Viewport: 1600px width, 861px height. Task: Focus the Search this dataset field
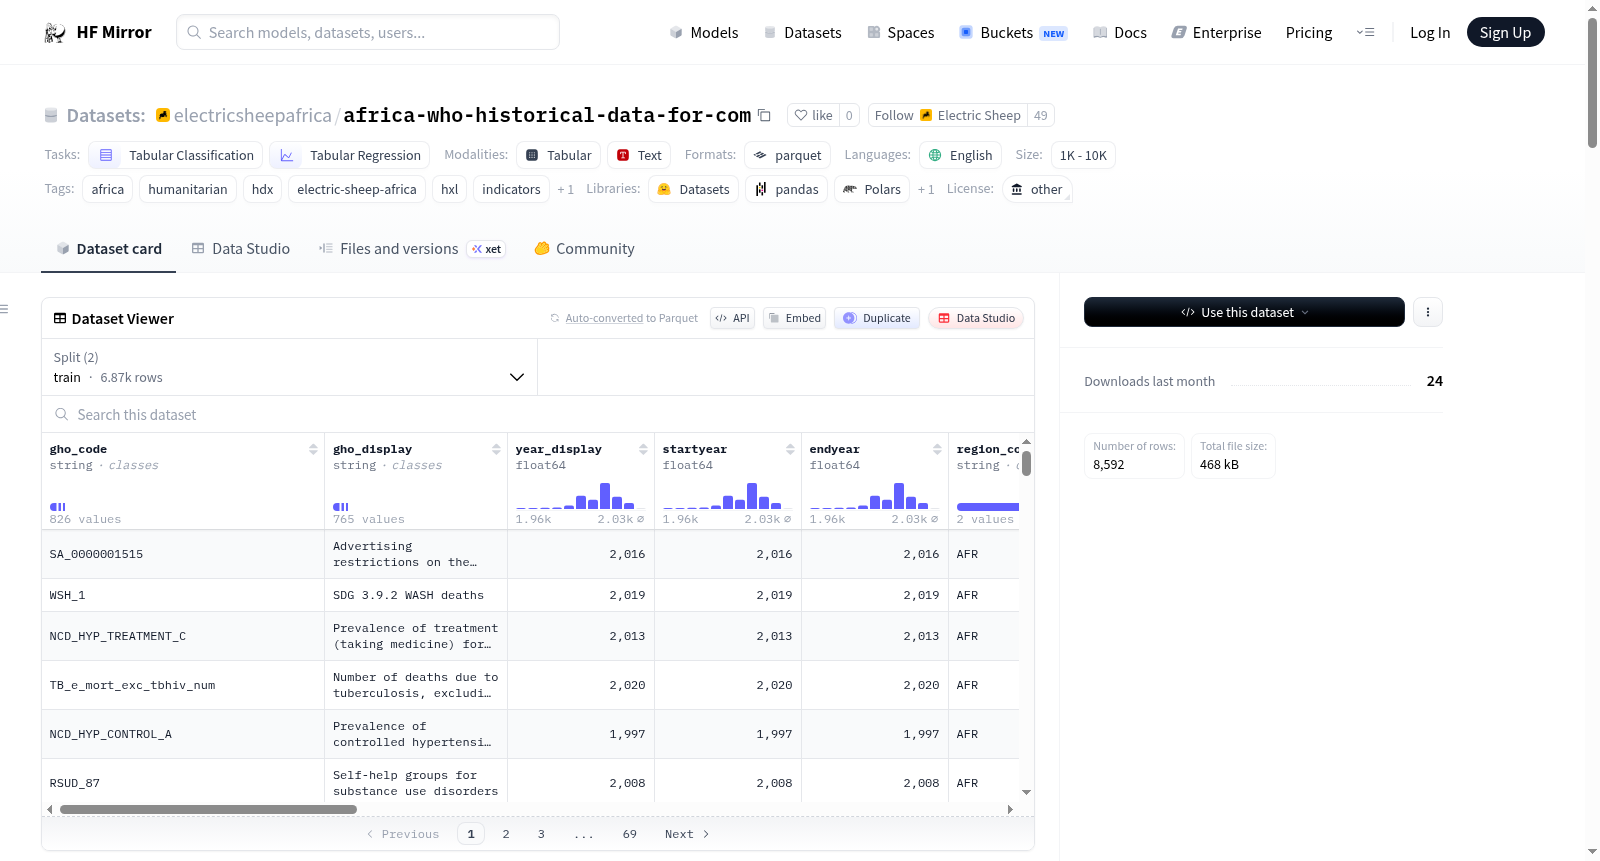point(538,414)
